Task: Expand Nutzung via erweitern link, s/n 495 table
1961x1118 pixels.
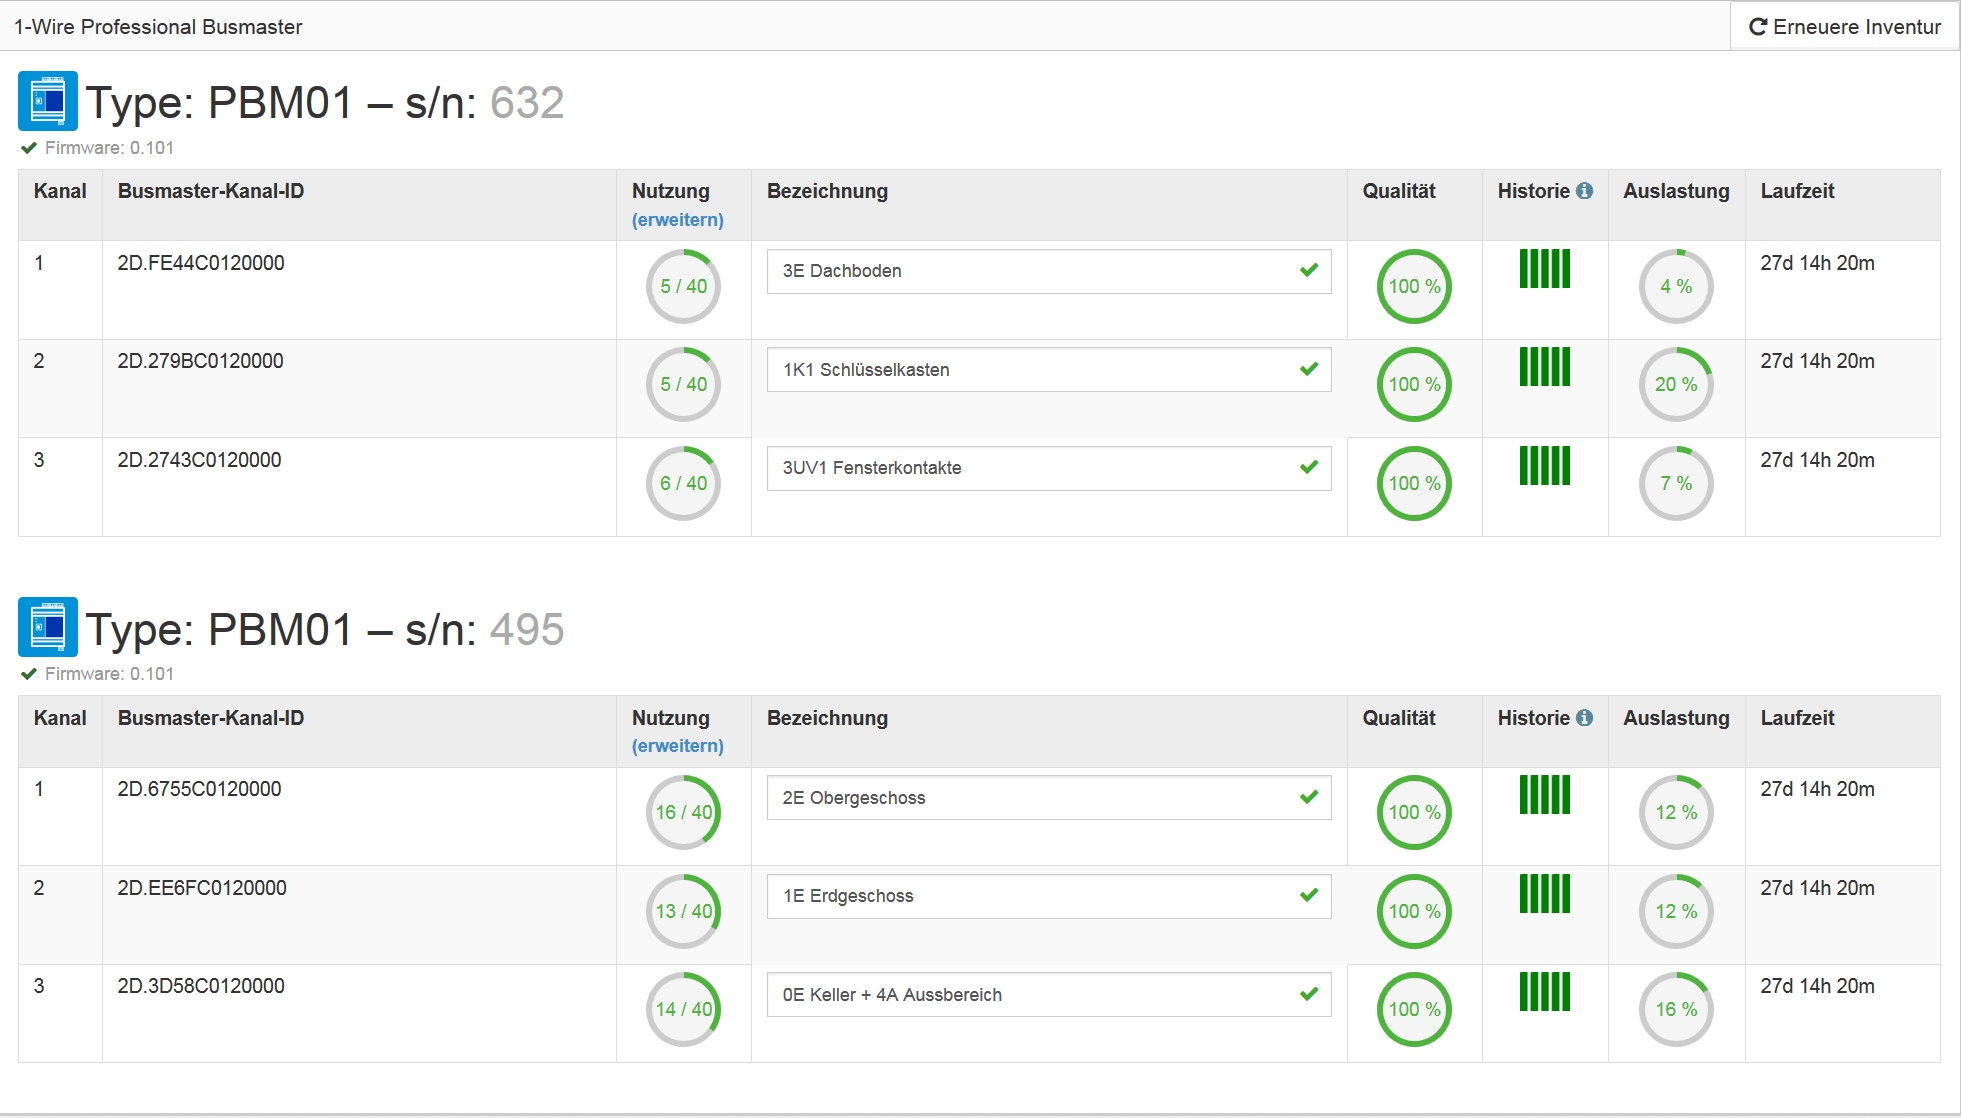Action: [677, 746]
